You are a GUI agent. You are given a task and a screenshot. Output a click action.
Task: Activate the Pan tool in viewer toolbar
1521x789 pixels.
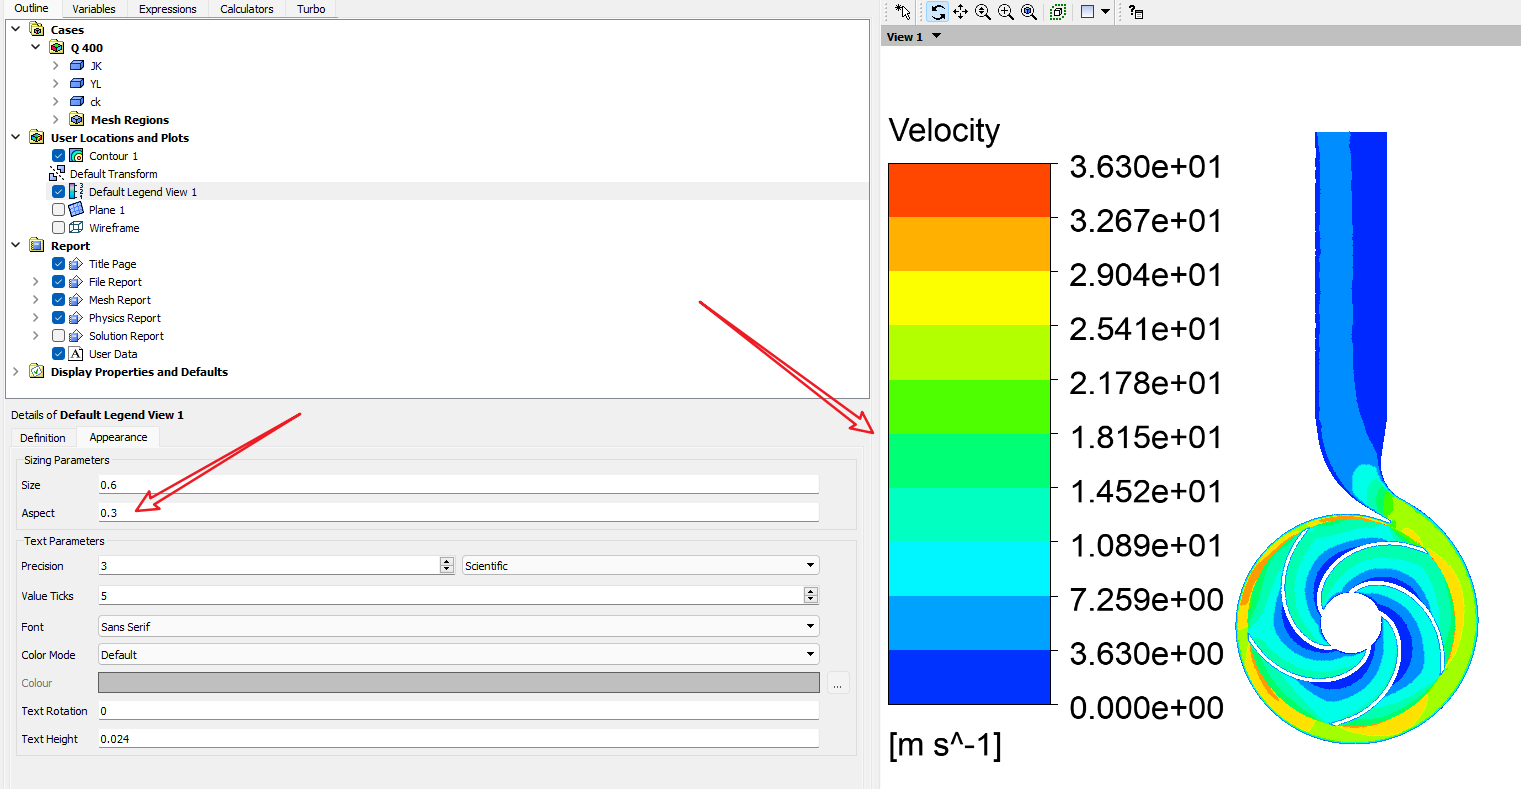[960, 12]
